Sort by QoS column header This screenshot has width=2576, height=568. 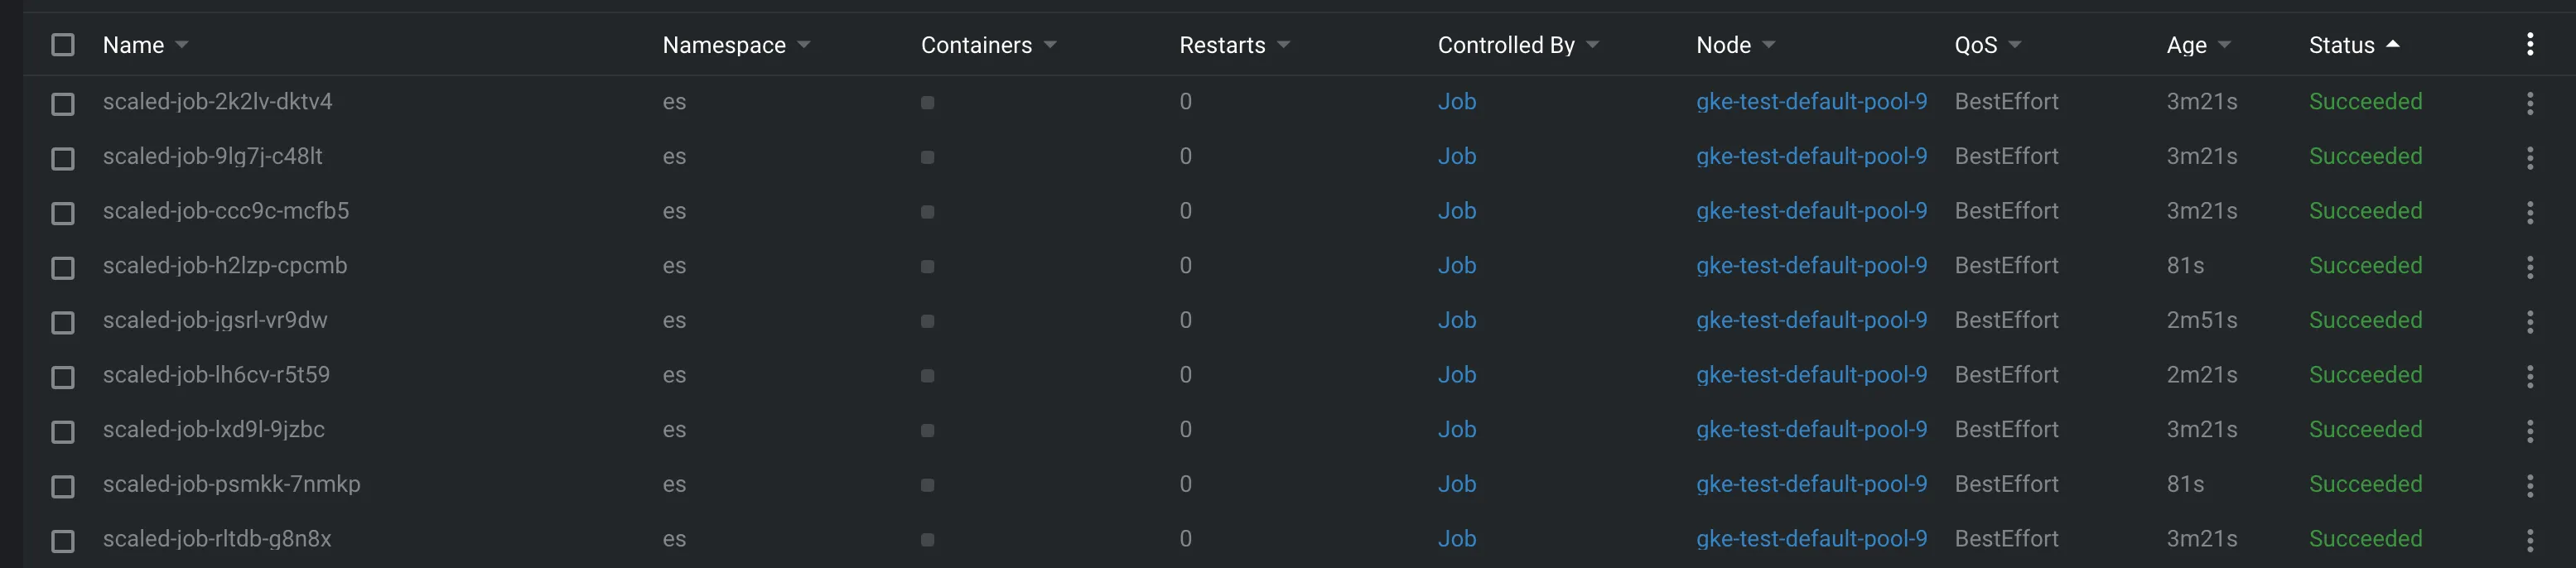point(1976,45)
